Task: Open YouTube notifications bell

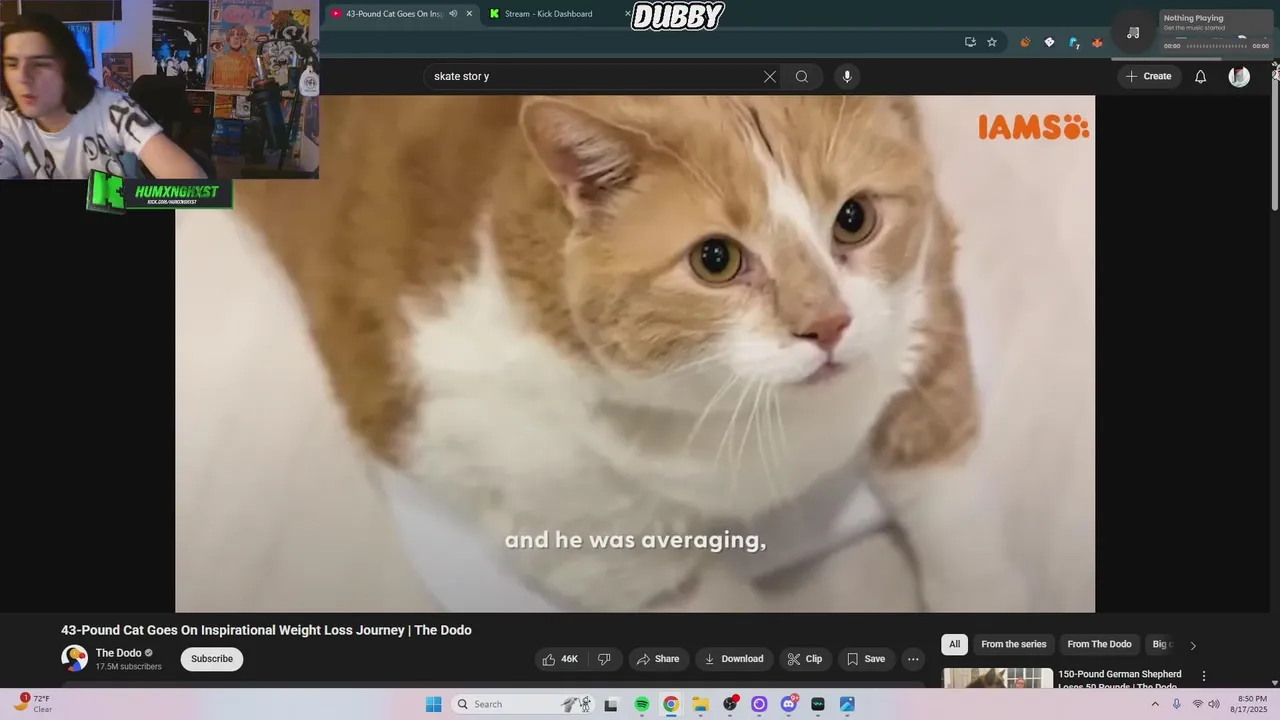Action: tap(1200, 77)
